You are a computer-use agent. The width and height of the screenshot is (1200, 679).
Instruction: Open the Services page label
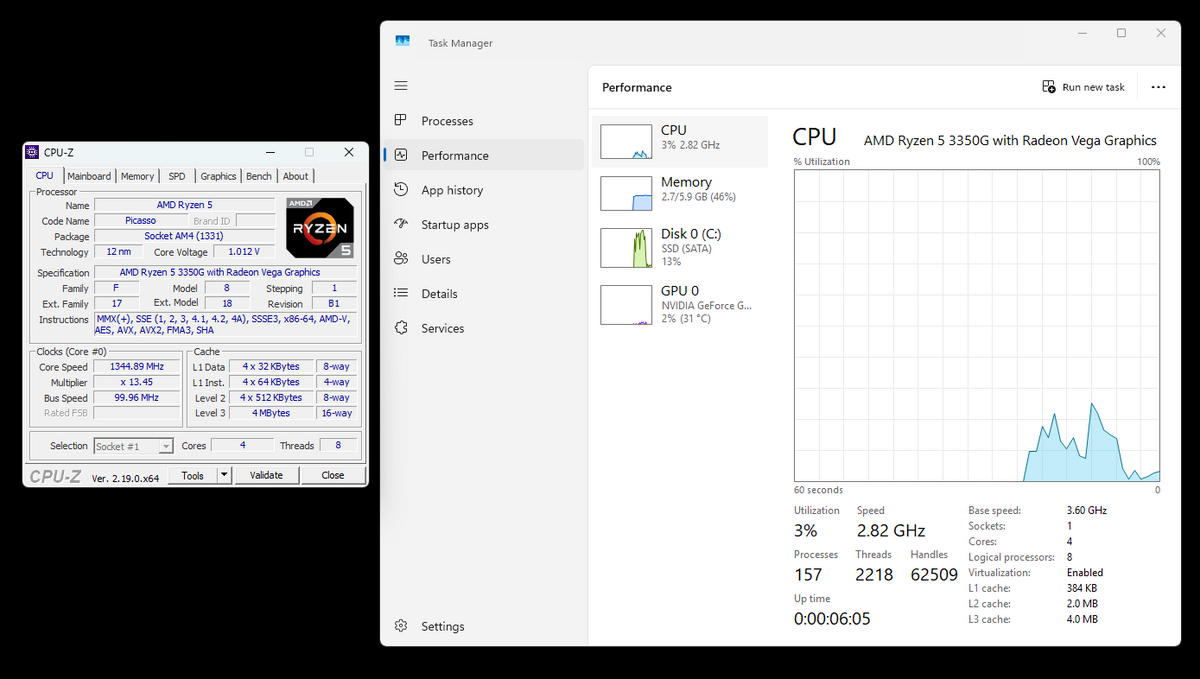[442, 328]
